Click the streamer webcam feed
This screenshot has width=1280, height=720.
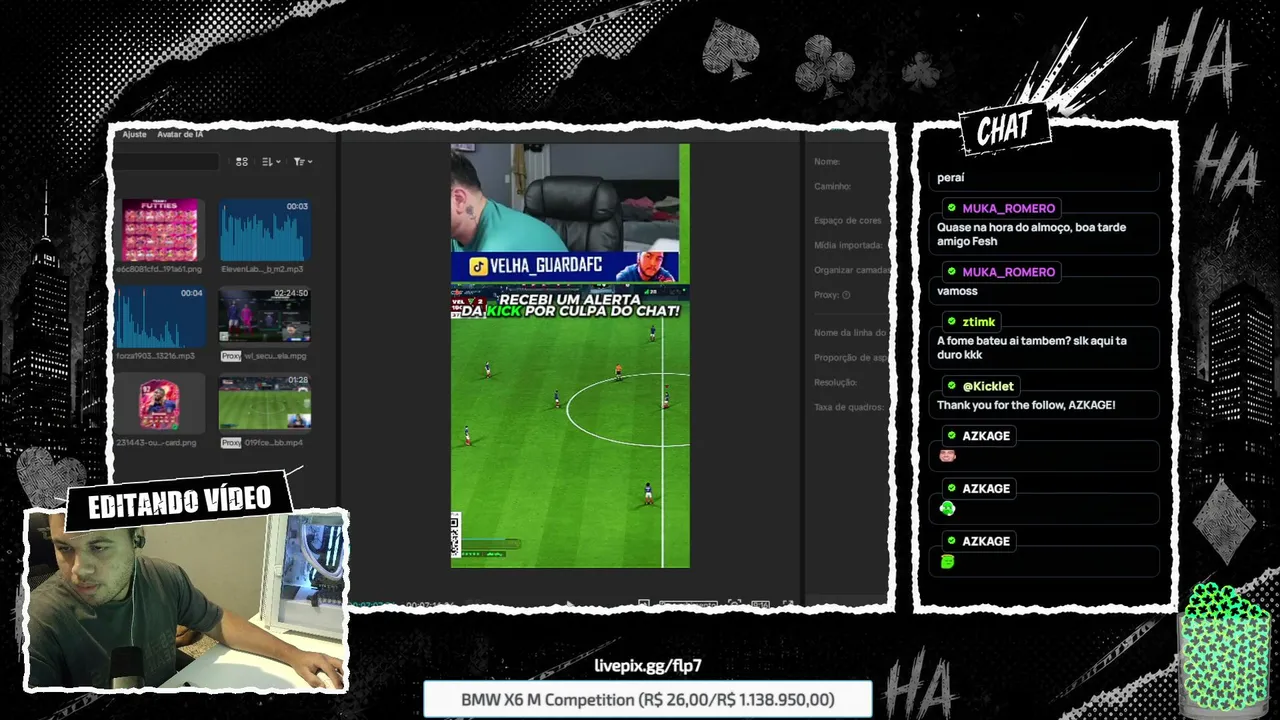click(186, 599)
